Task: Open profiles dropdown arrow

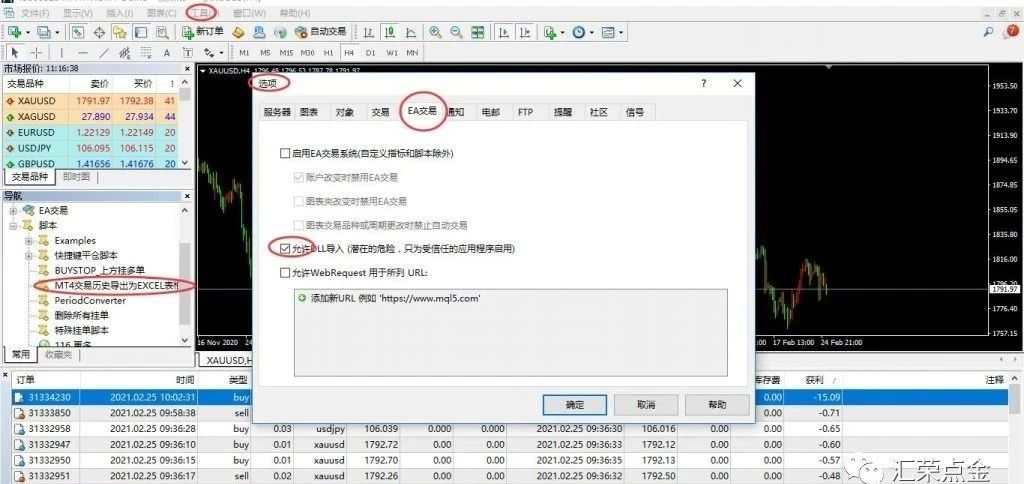Action: point(57,32)
